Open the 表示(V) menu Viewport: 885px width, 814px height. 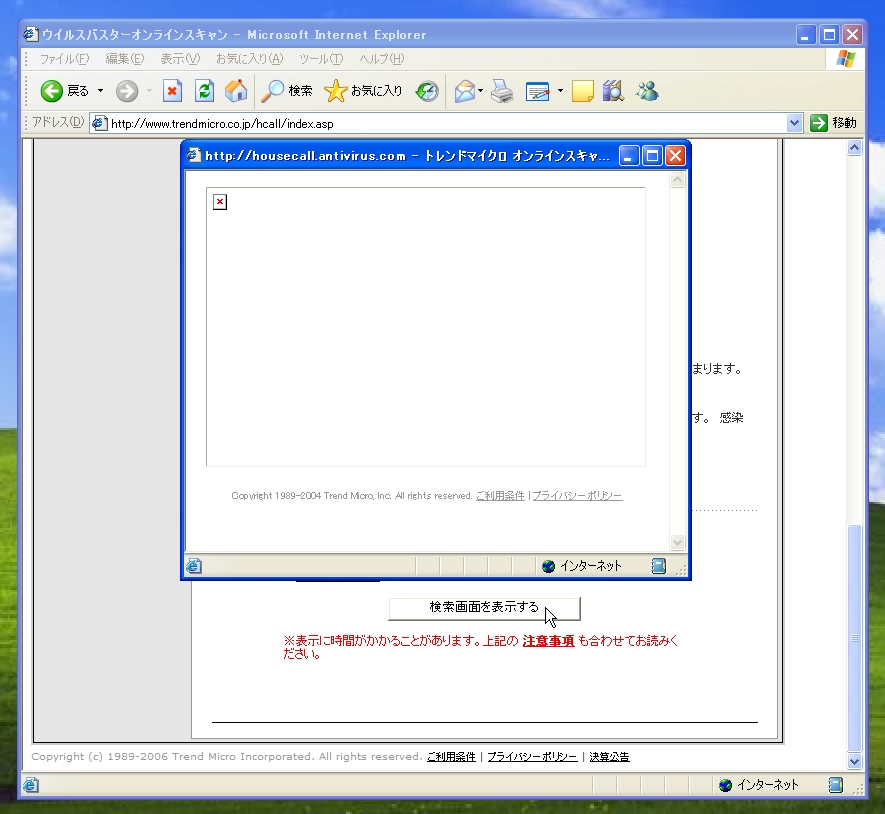(180, 59)
